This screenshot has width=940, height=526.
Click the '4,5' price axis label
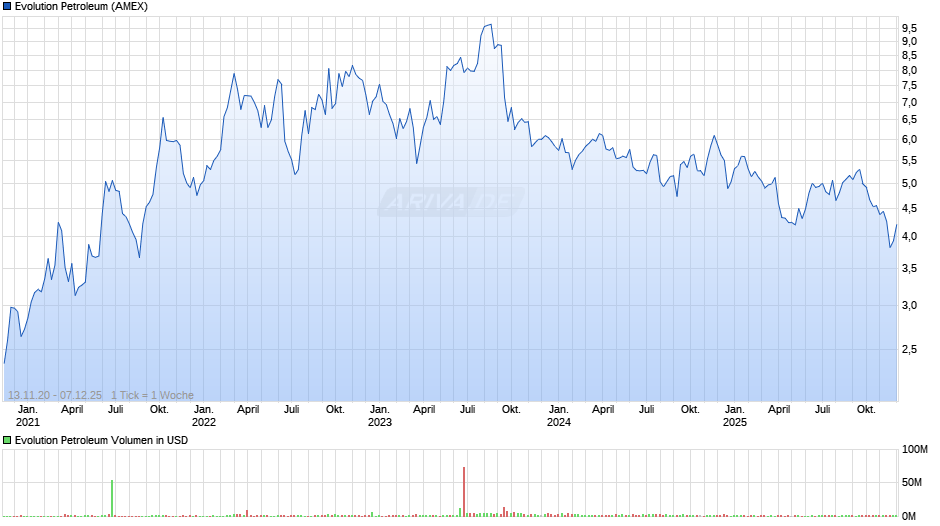pos(909,209)
